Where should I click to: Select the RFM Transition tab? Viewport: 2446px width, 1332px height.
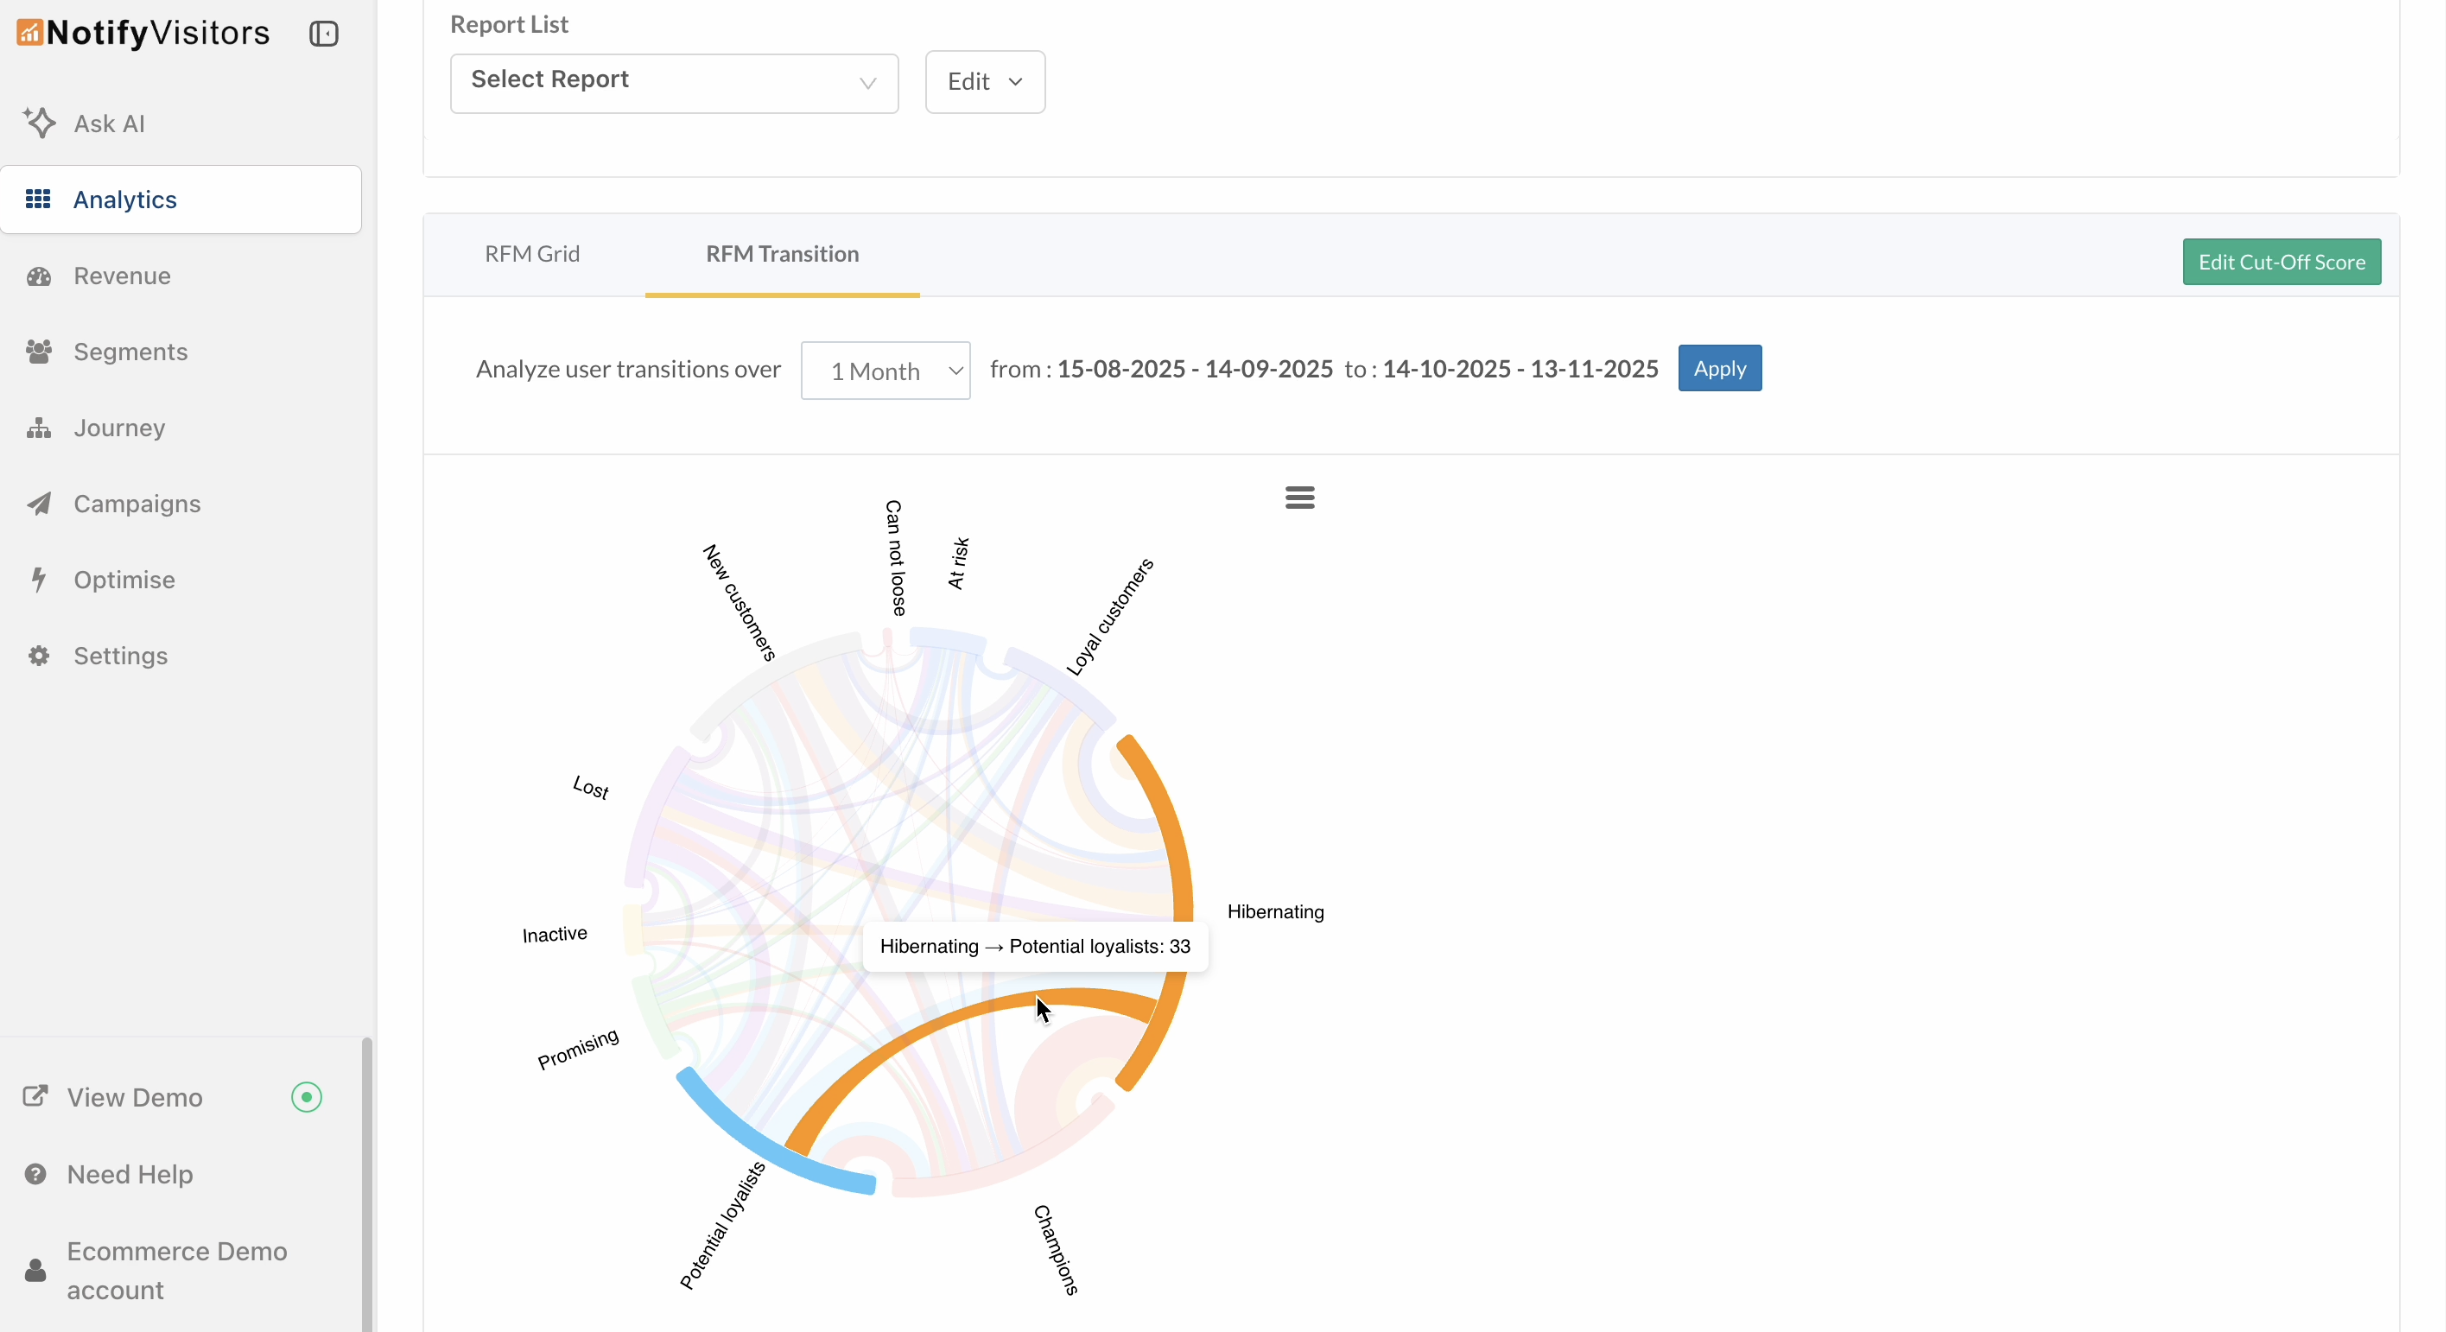tap(782, 254)
